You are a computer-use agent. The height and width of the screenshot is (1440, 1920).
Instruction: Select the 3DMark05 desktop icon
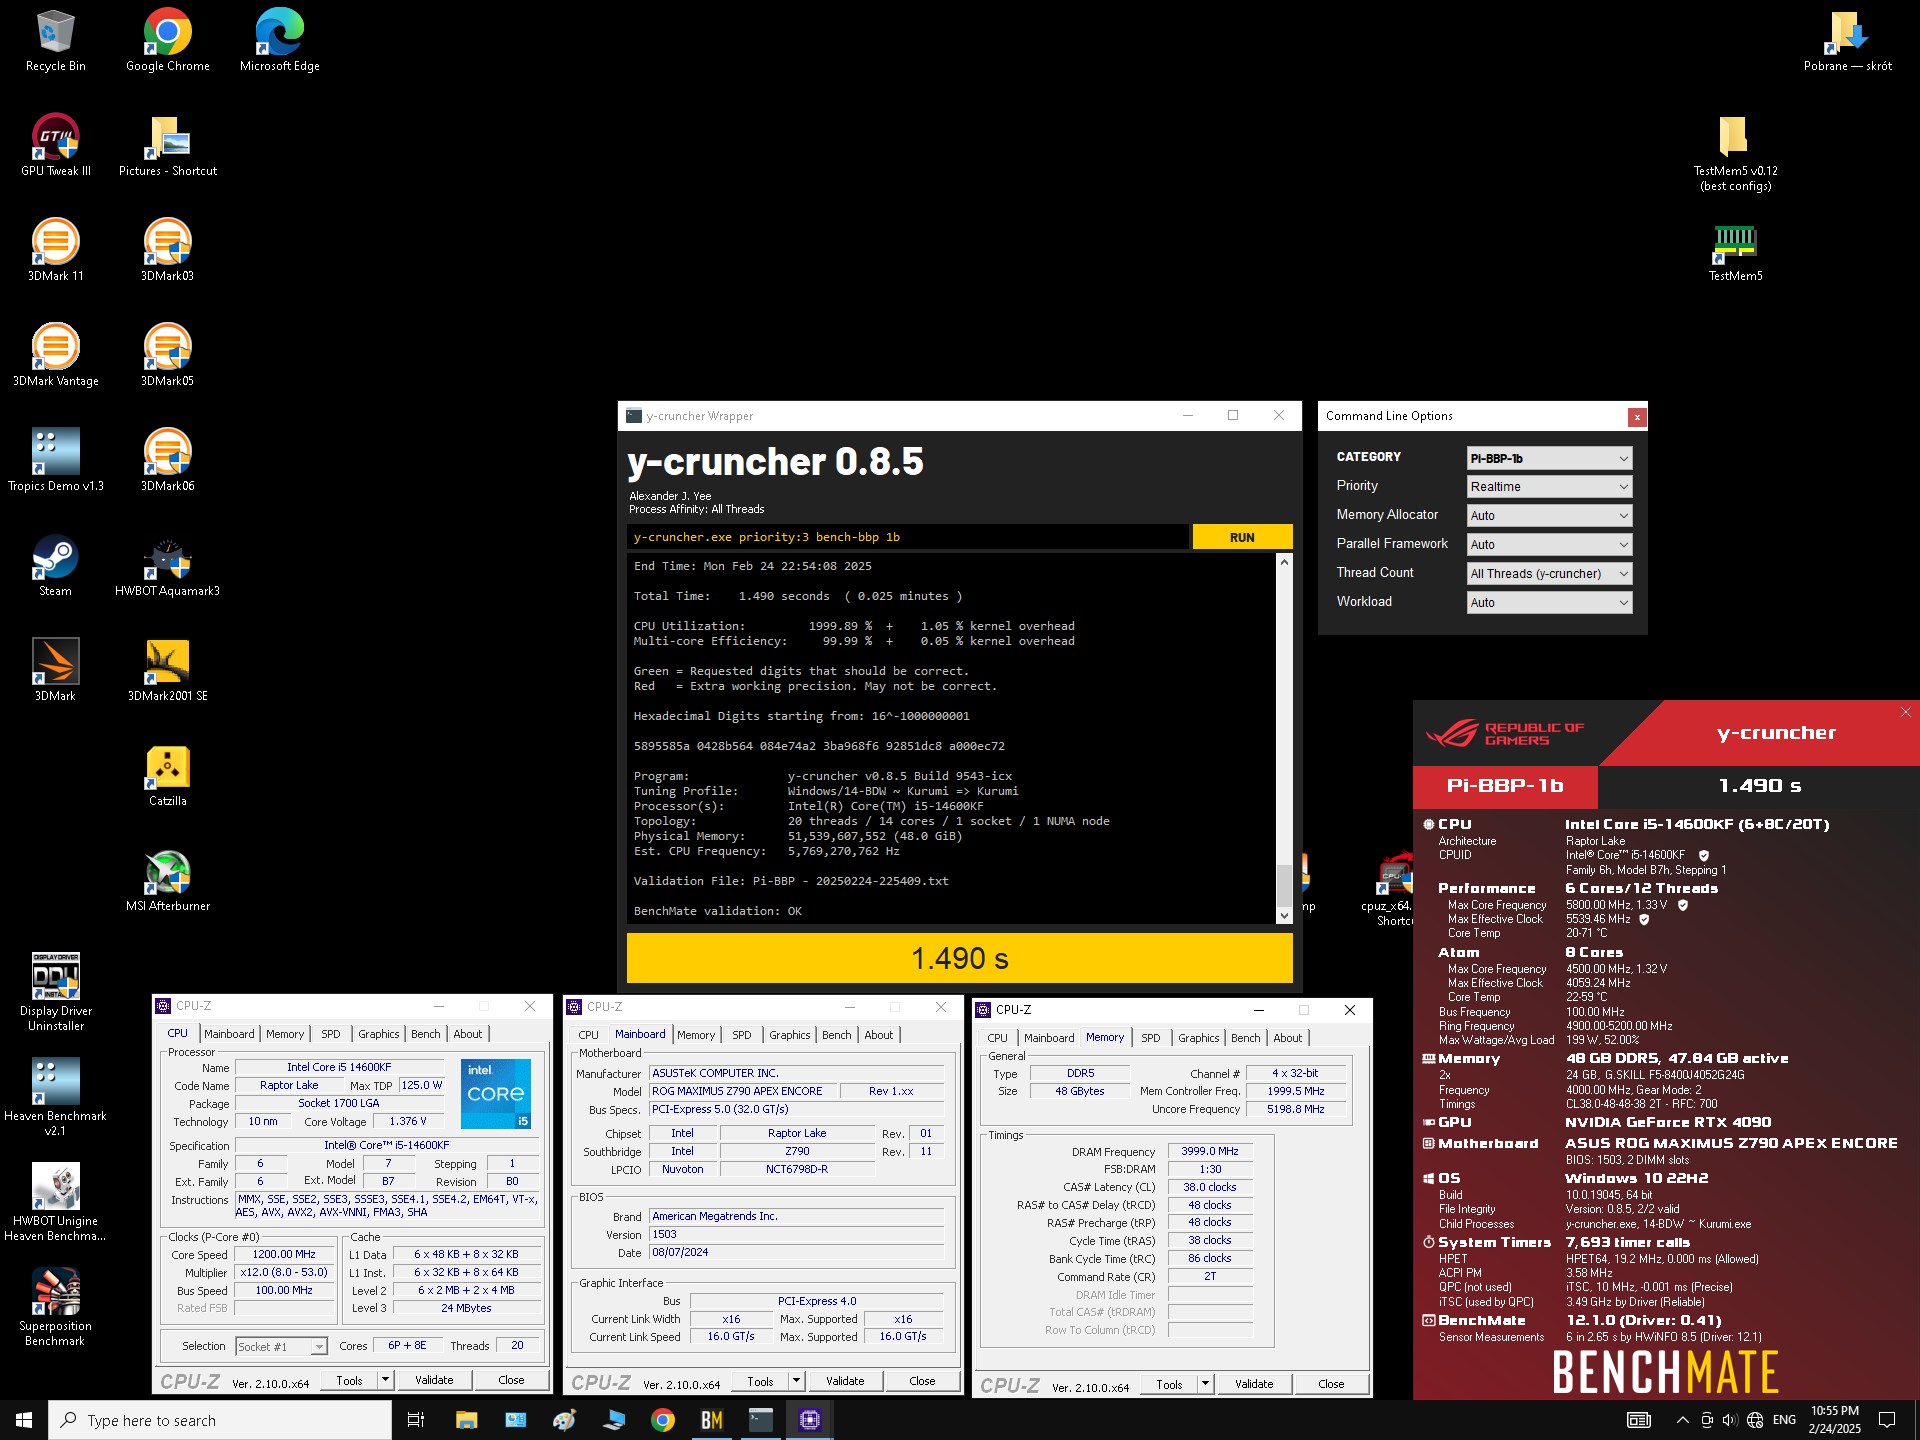tap(168, 357)
